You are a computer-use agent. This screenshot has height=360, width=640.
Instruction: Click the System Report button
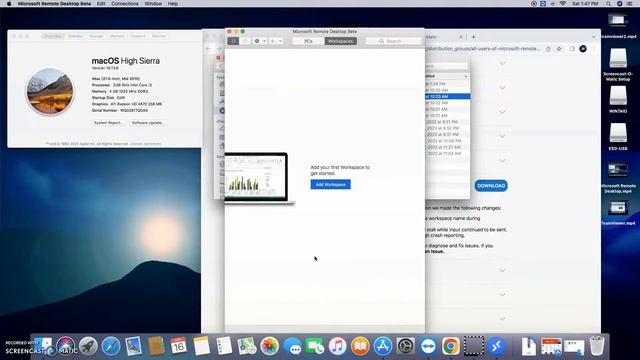click(108, 122)
